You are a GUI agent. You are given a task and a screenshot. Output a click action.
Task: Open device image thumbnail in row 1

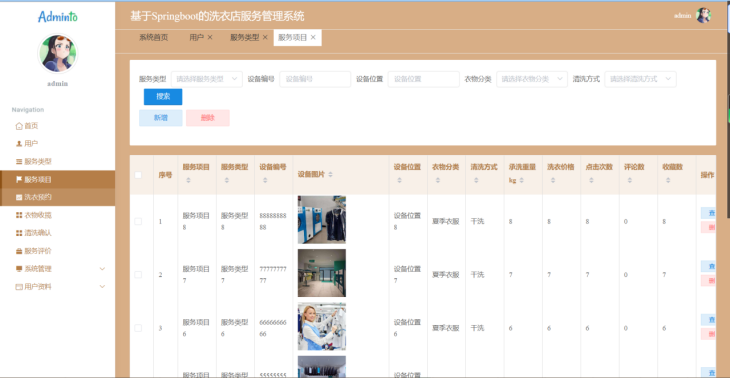pos(322,220)
